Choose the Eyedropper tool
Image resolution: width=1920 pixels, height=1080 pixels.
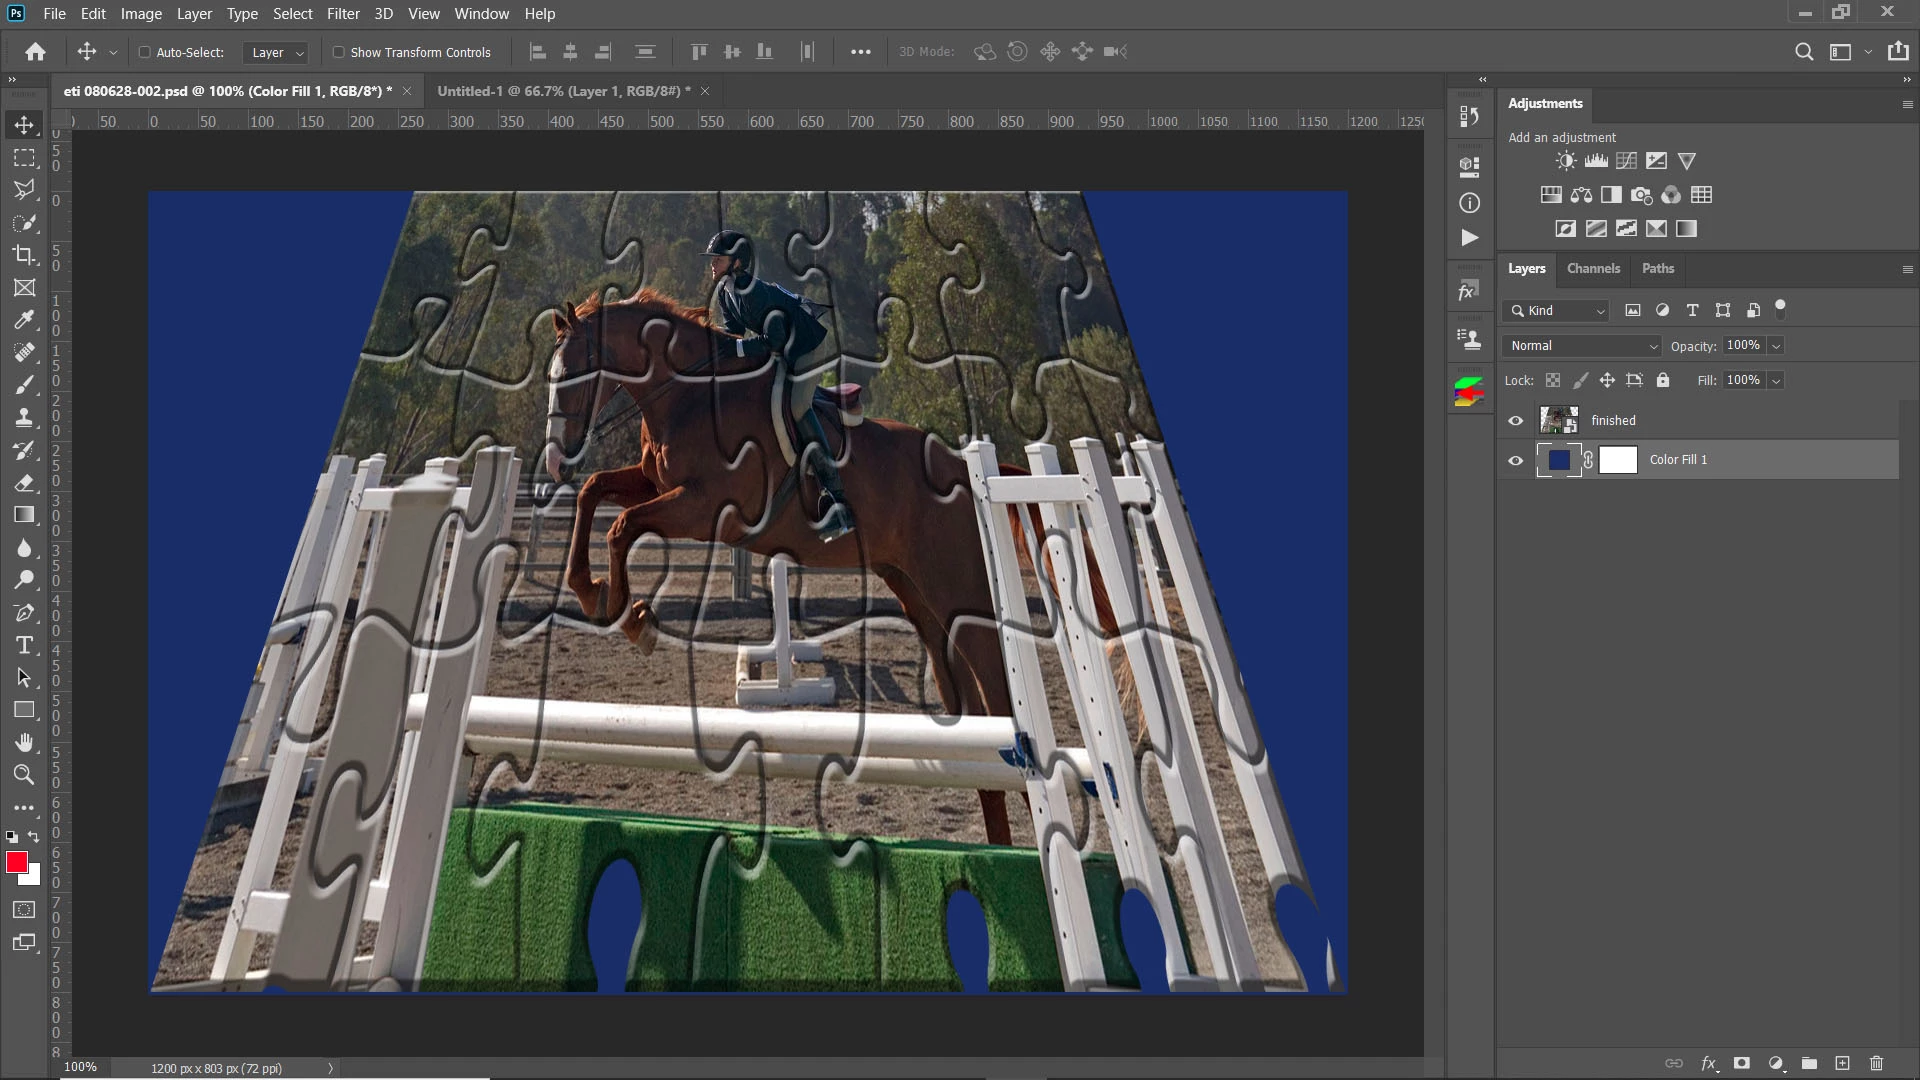pos(24,320)
